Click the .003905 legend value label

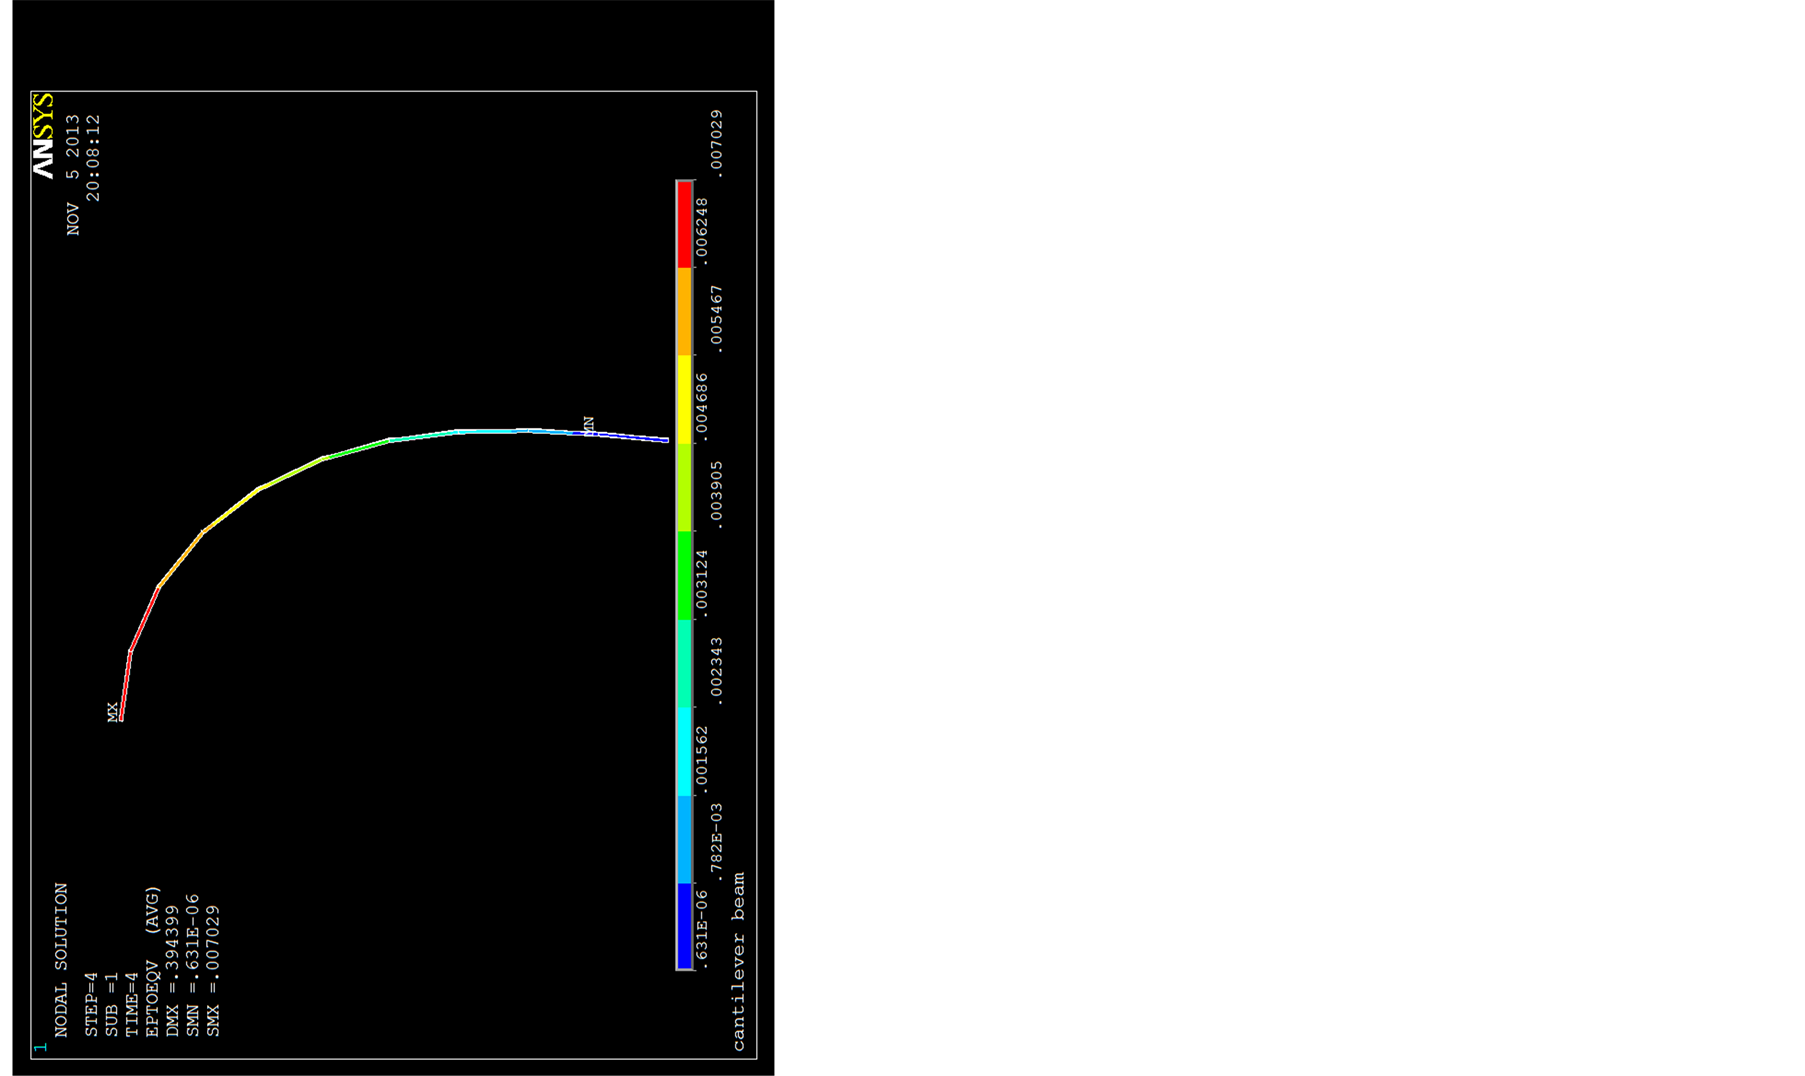716,495
